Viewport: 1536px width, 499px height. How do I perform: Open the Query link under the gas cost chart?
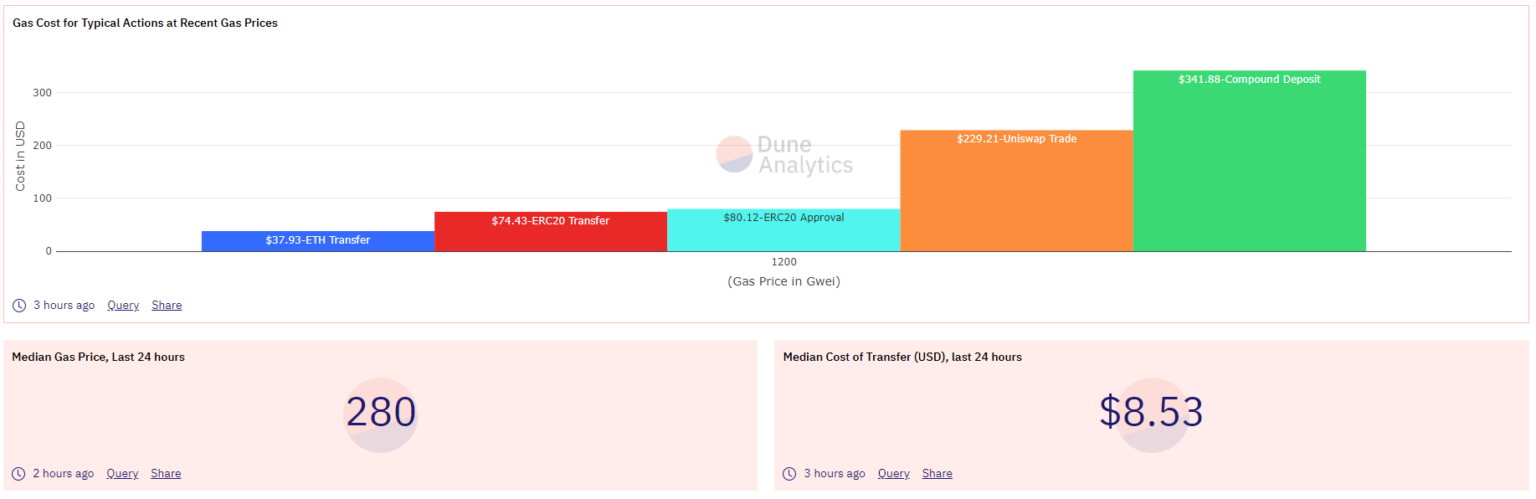tap(123, 305)
